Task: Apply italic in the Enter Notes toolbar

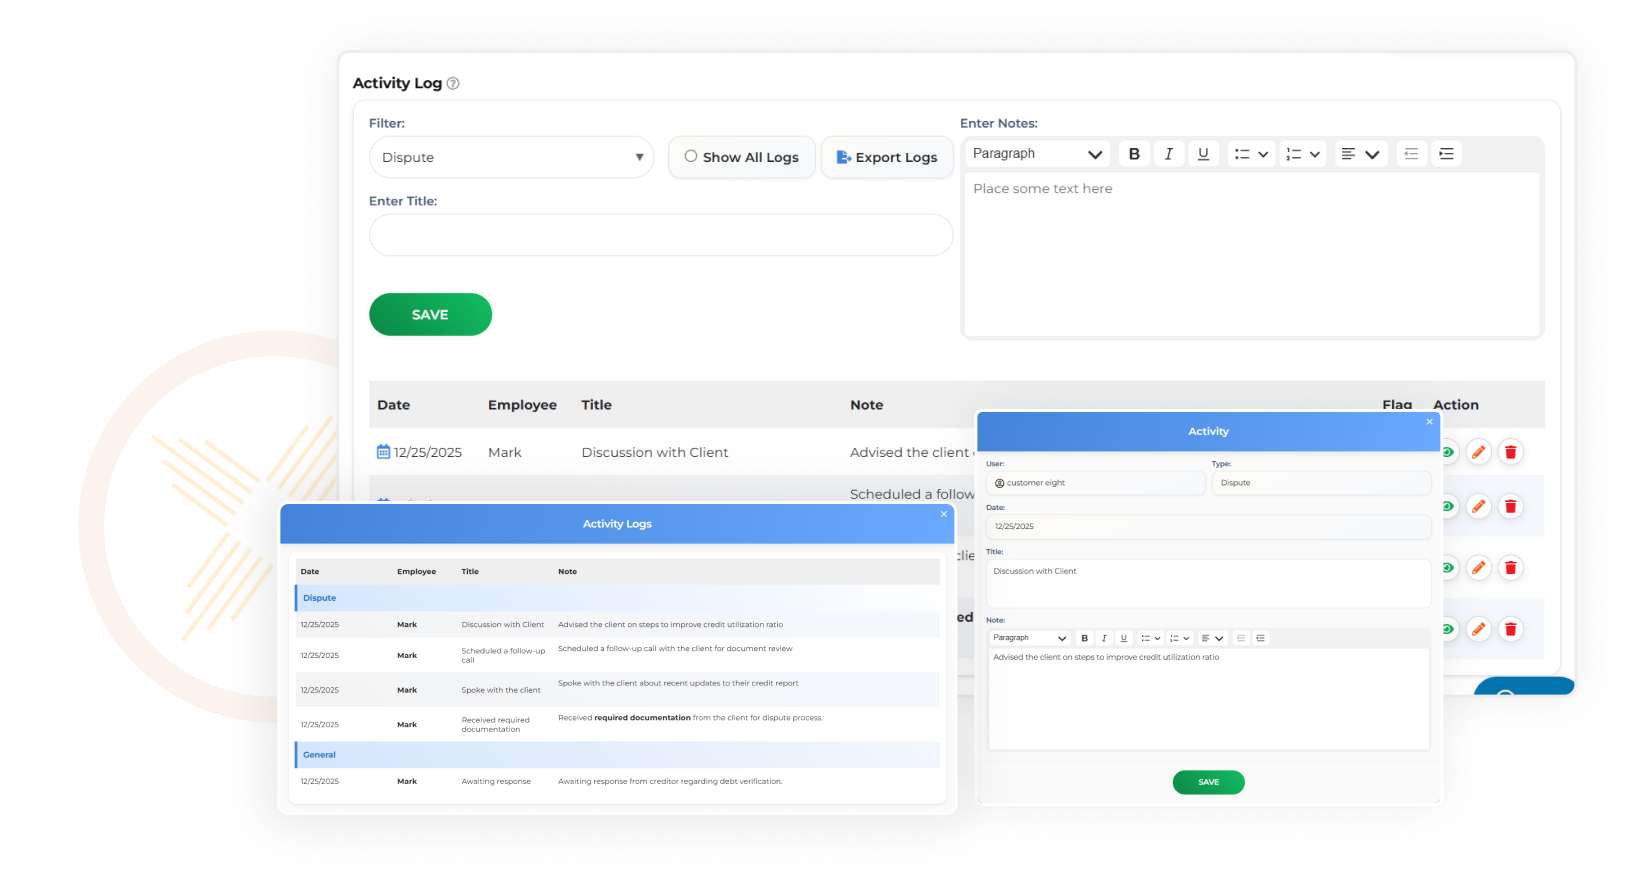Action: point(1168,154)
